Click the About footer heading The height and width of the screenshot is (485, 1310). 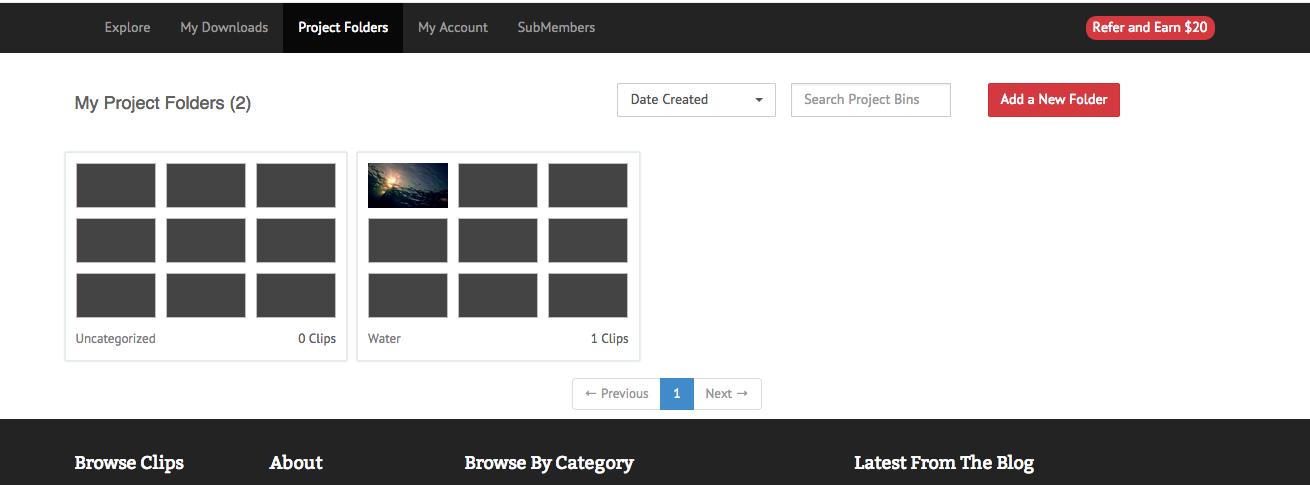pos(296,463)
